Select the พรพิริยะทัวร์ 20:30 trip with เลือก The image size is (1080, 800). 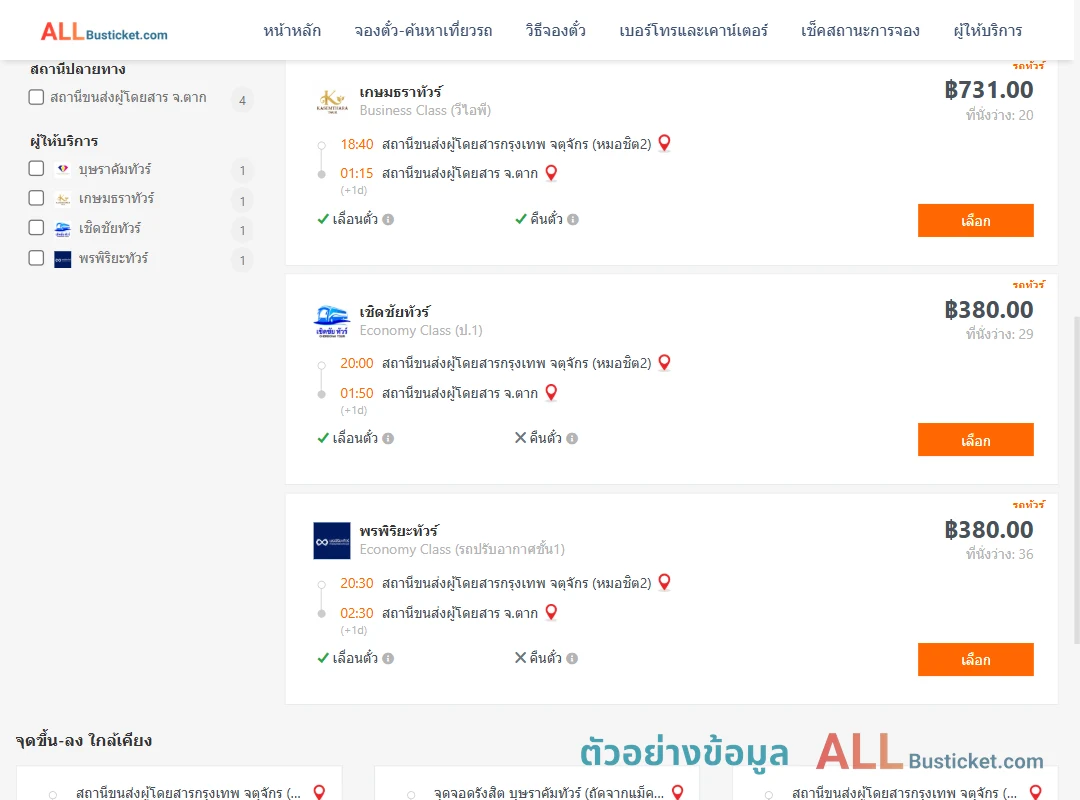pyautogui.click(x=975, y=659)
